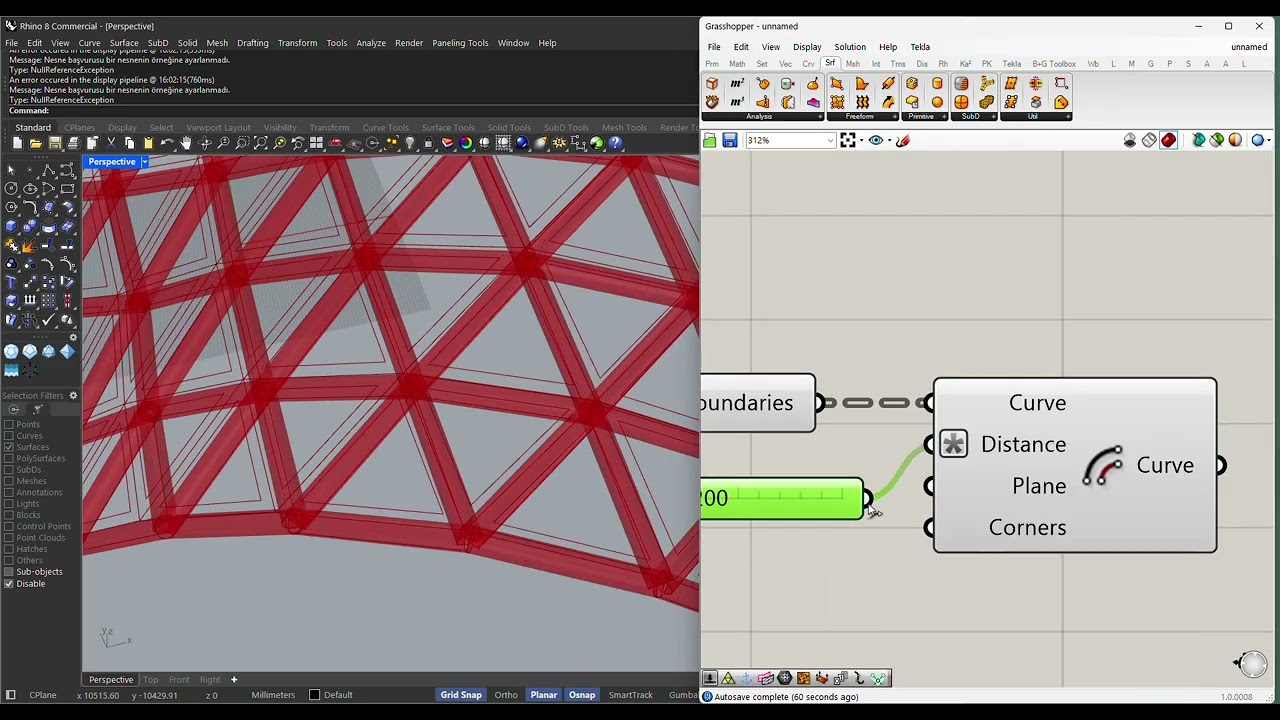
Task: Expand the Freeform panel in Grasshopper ribbon
Action: (x=895, y=117)
